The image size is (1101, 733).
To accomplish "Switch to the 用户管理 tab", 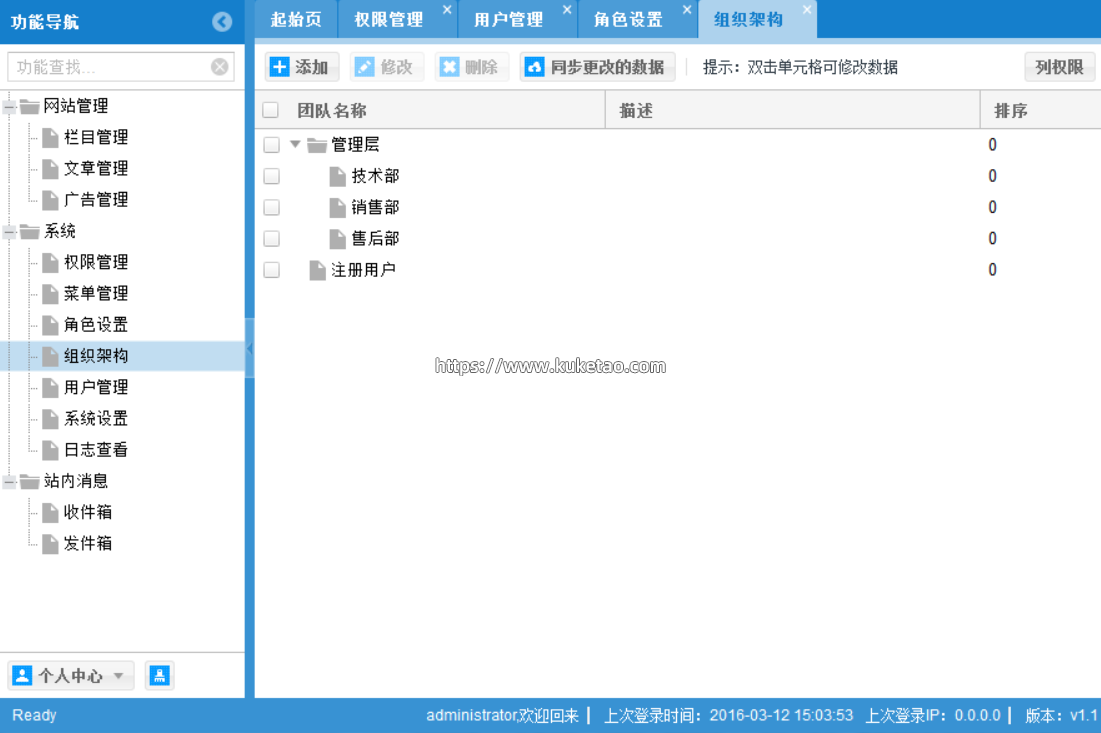I will coord(508,20).
